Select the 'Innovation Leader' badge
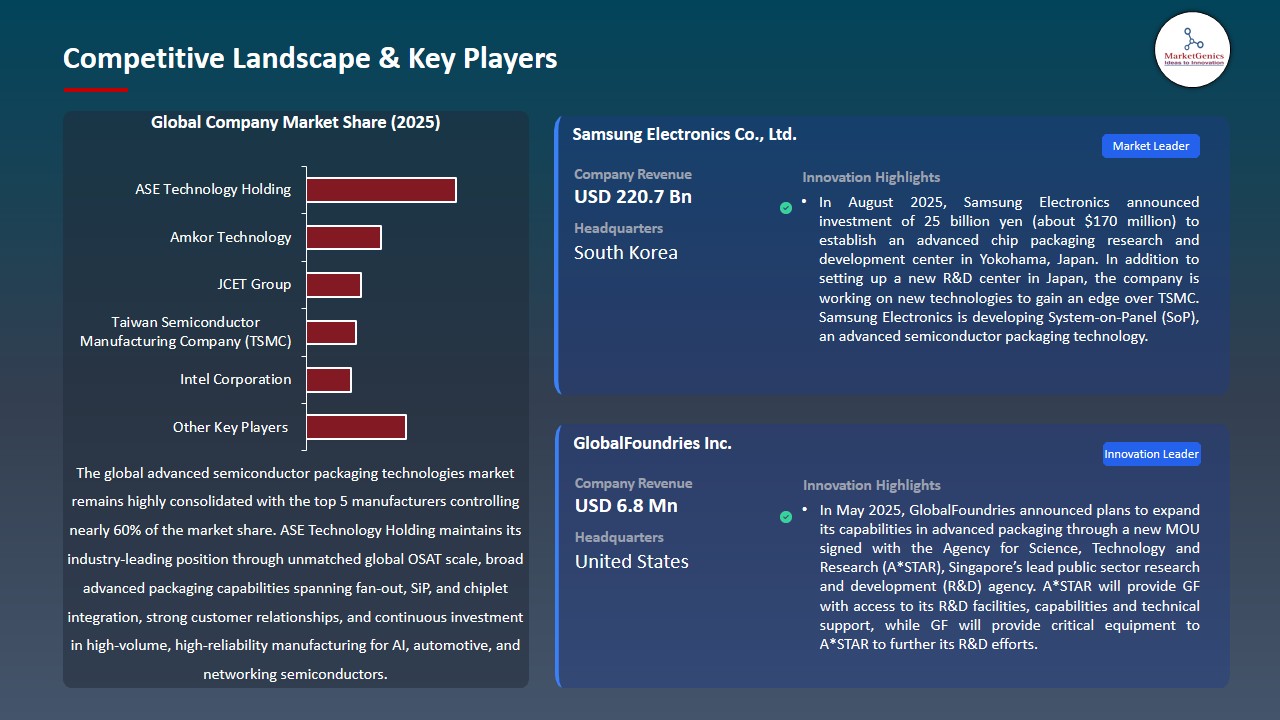 (x=1151, y=453)
